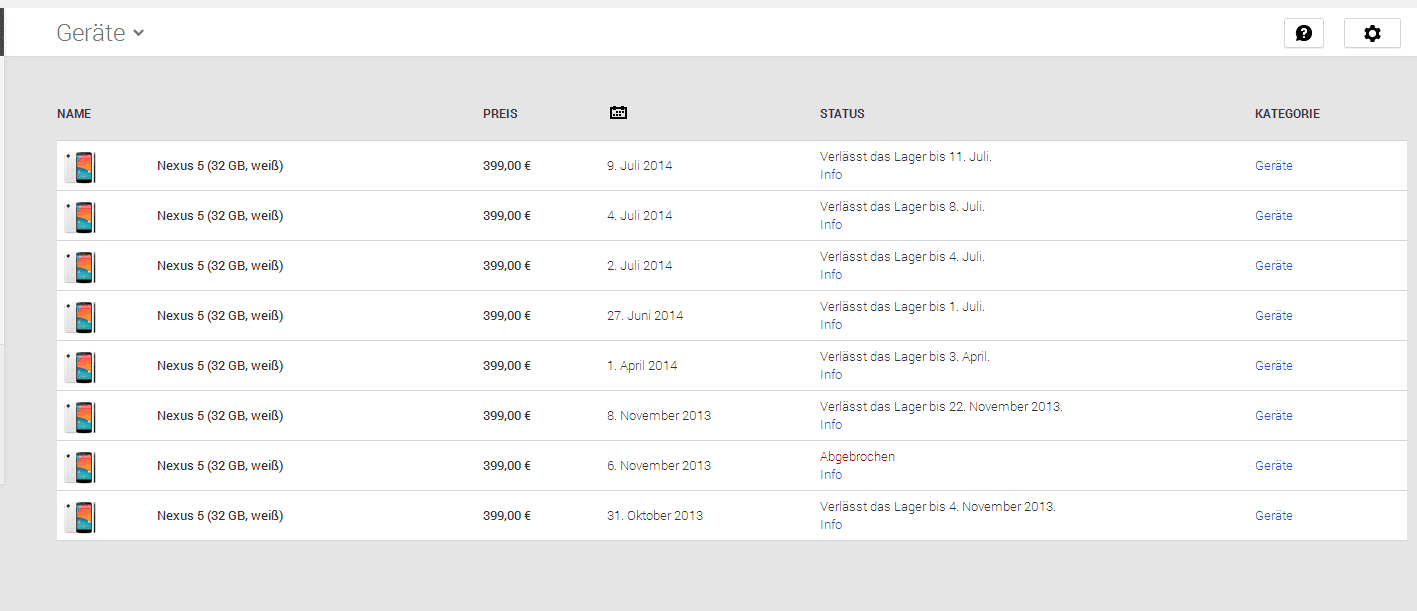The height and width of the screenshot is (611, 1417).
Task: Select Nexus 5 name in the 31. Oktober 2013 row
Action: 220,516
